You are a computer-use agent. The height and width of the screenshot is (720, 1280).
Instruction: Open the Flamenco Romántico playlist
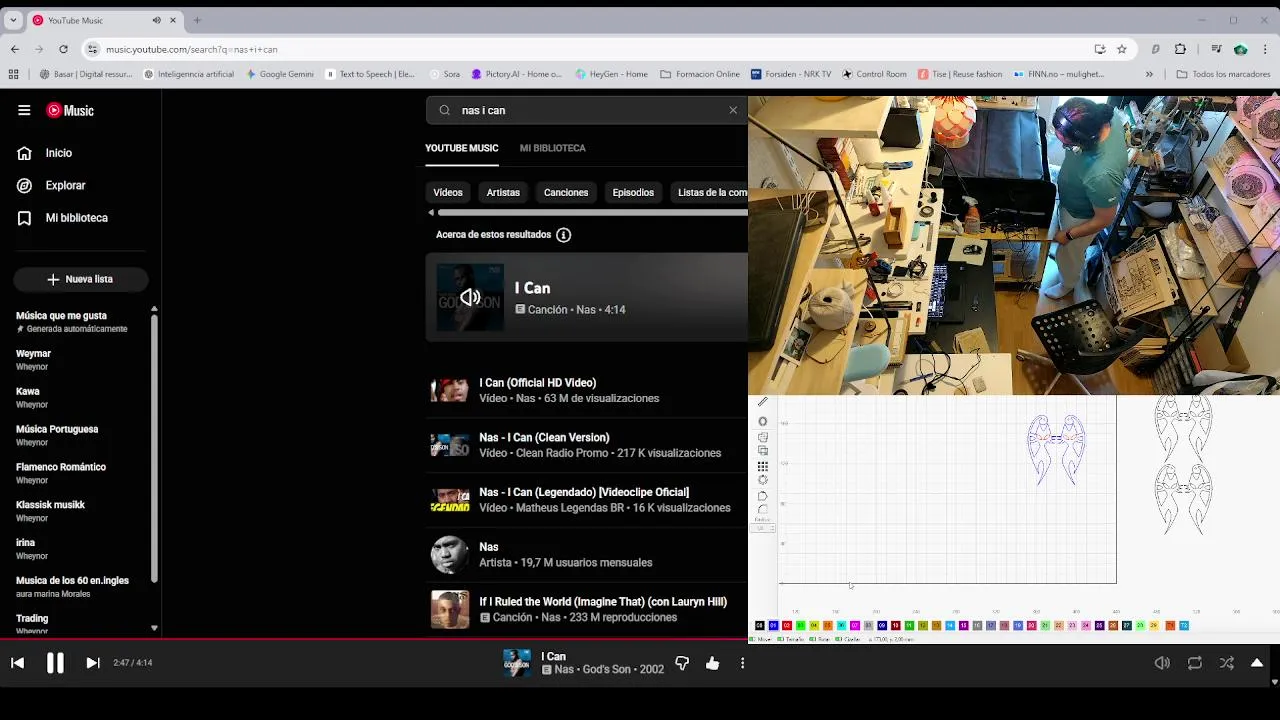(x=61, y=473)
